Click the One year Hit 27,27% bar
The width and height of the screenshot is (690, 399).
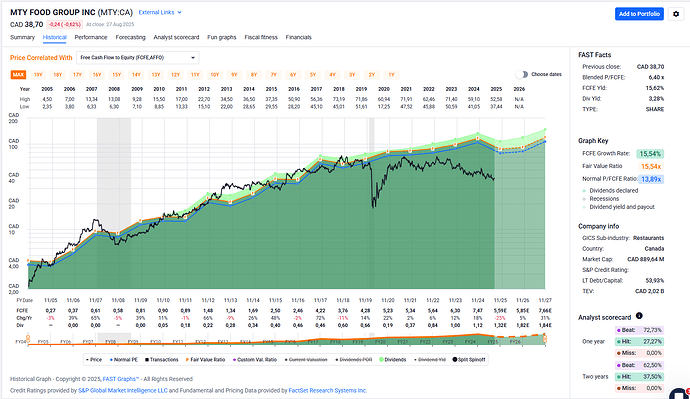[x=639, y=341]
